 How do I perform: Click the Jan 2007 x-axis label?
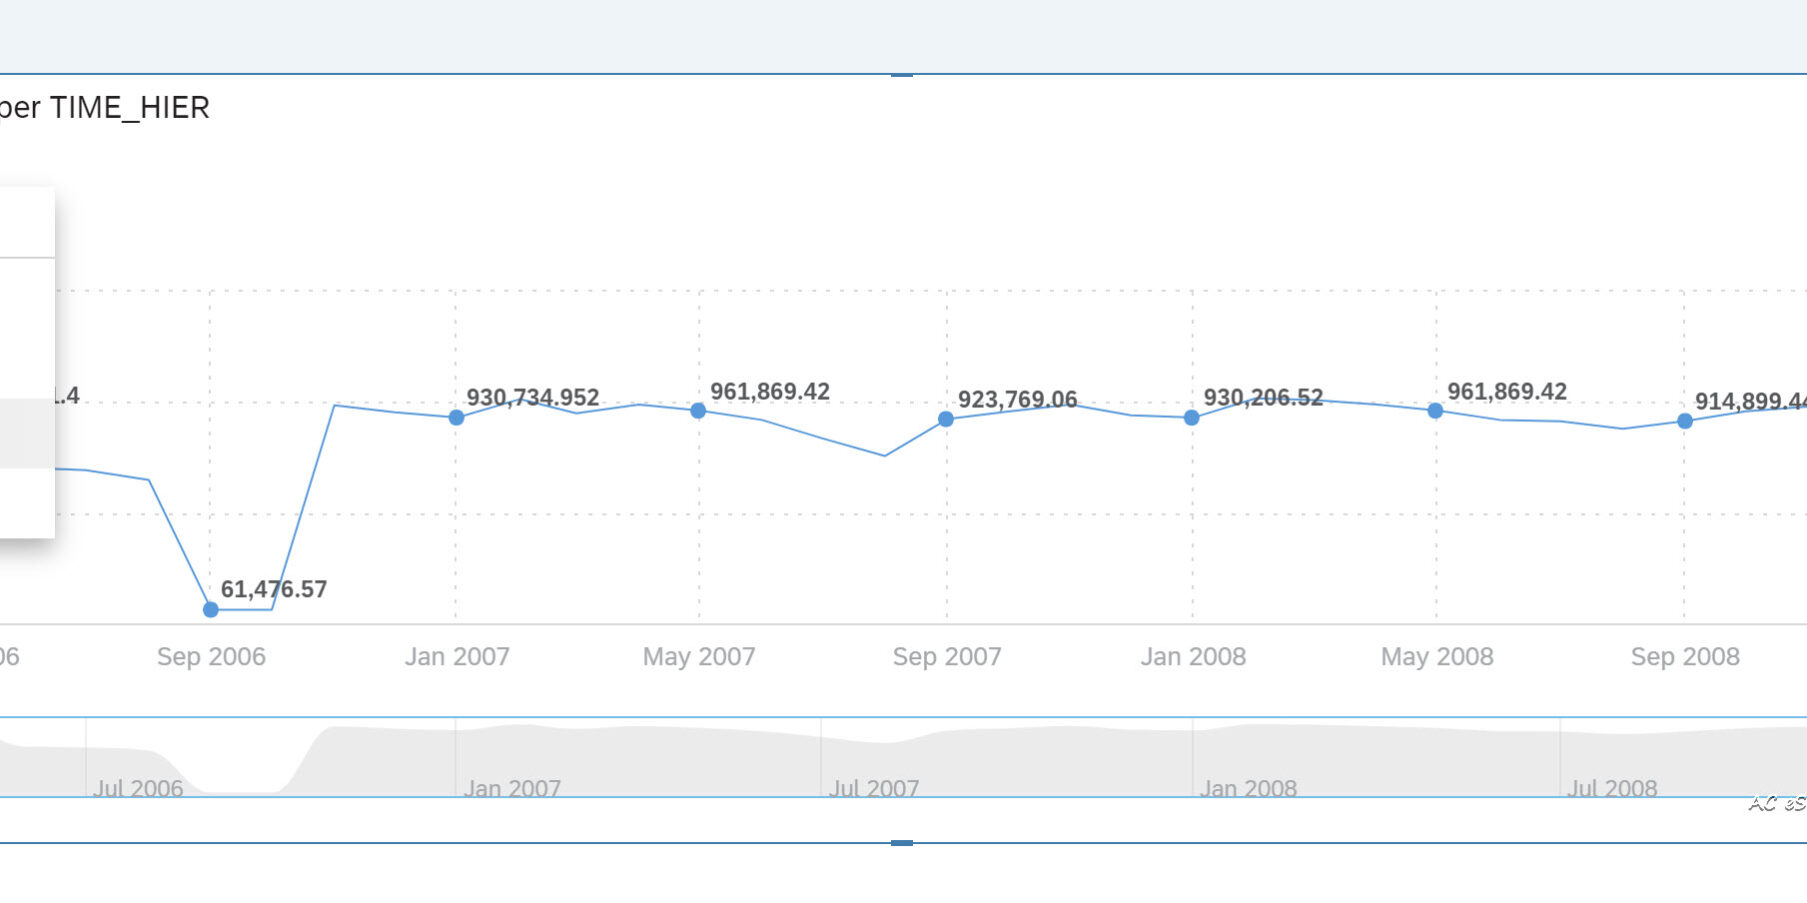click(x=457, y=657)
